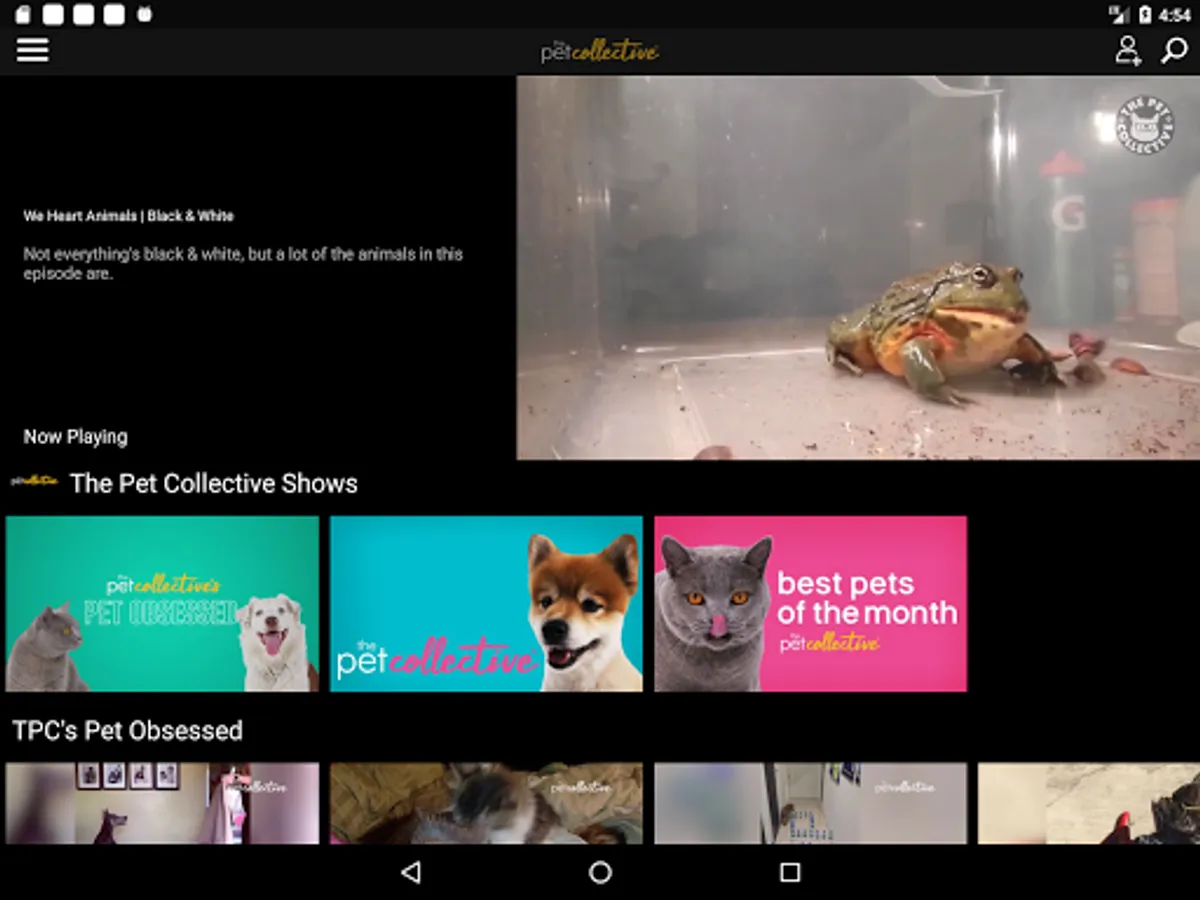Image resolution: width=1200 pixels, height=900 pixels.
Task: Play the calico cat video thumbnail
Action: point(486,803)
